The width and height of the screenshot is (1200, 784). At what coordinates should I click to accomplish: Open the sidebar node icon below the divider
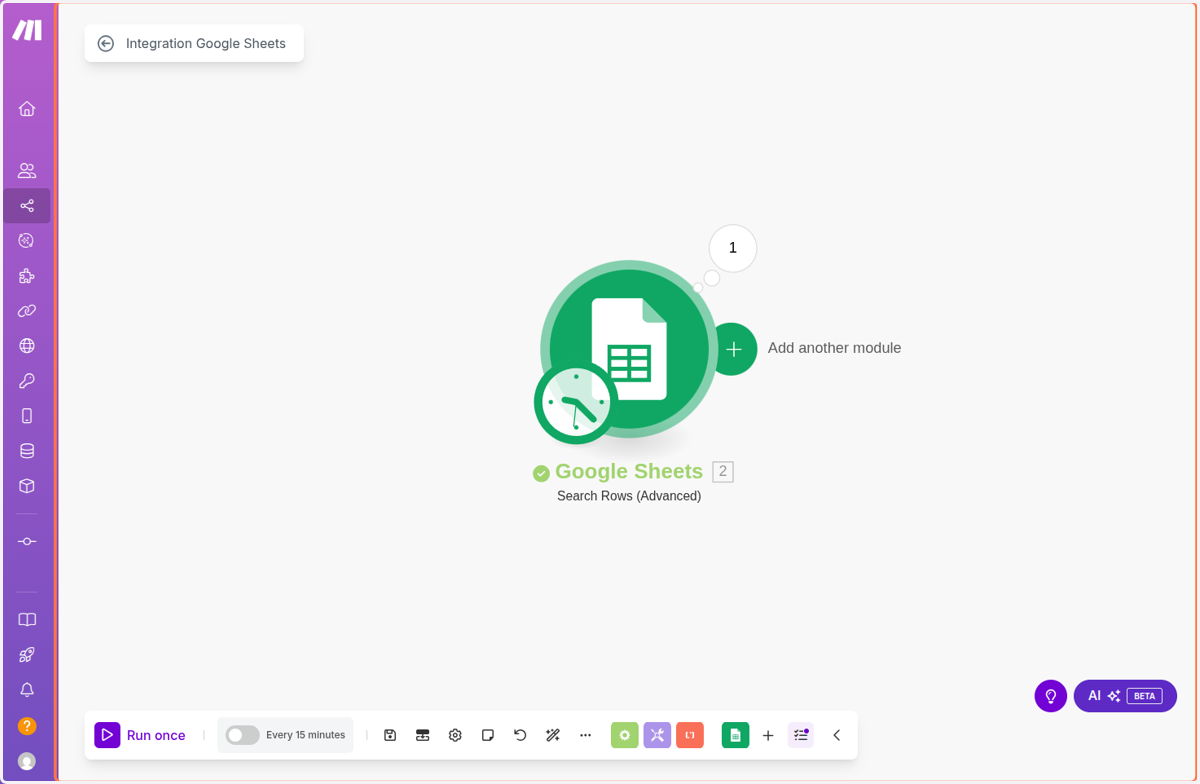point(27,541)
